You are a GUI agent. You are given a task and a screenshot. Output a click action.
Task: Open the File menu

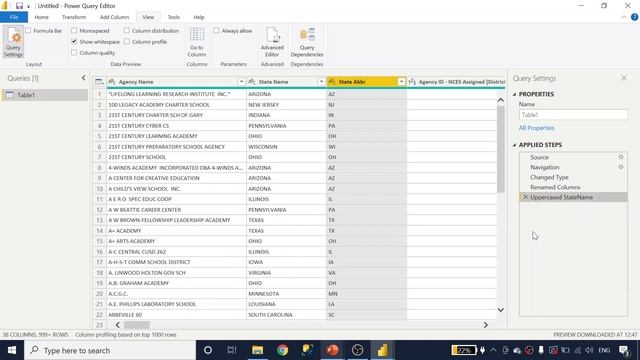point(14,17)
